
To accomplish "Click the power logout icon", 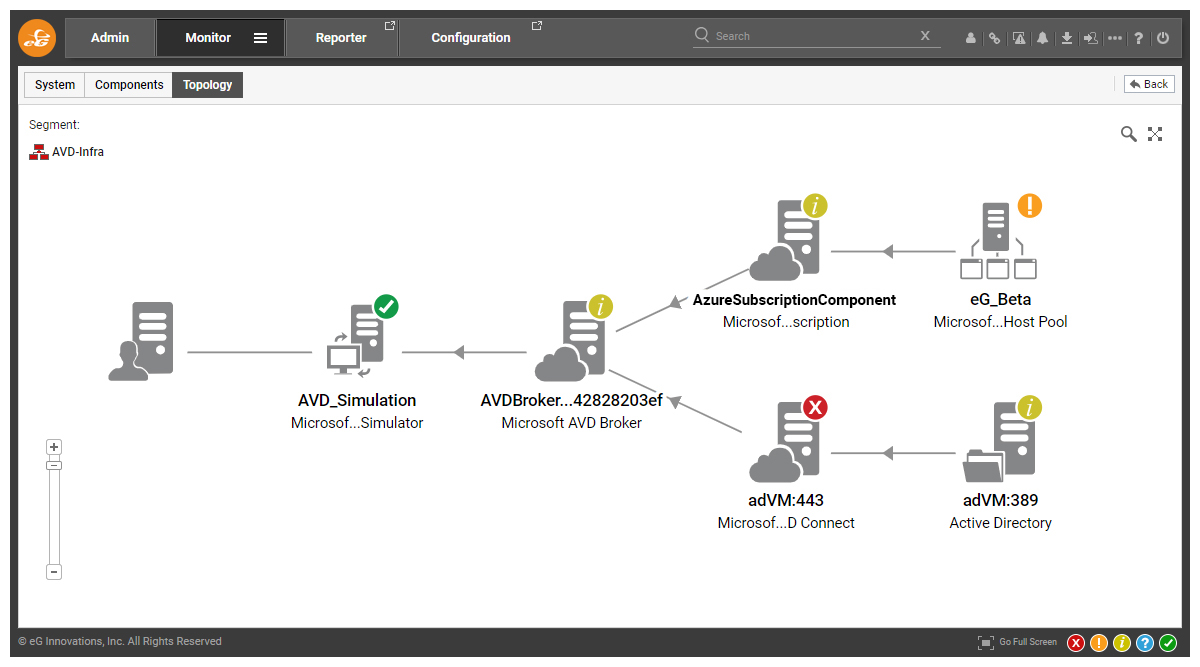I will [x=1163, y=38].
